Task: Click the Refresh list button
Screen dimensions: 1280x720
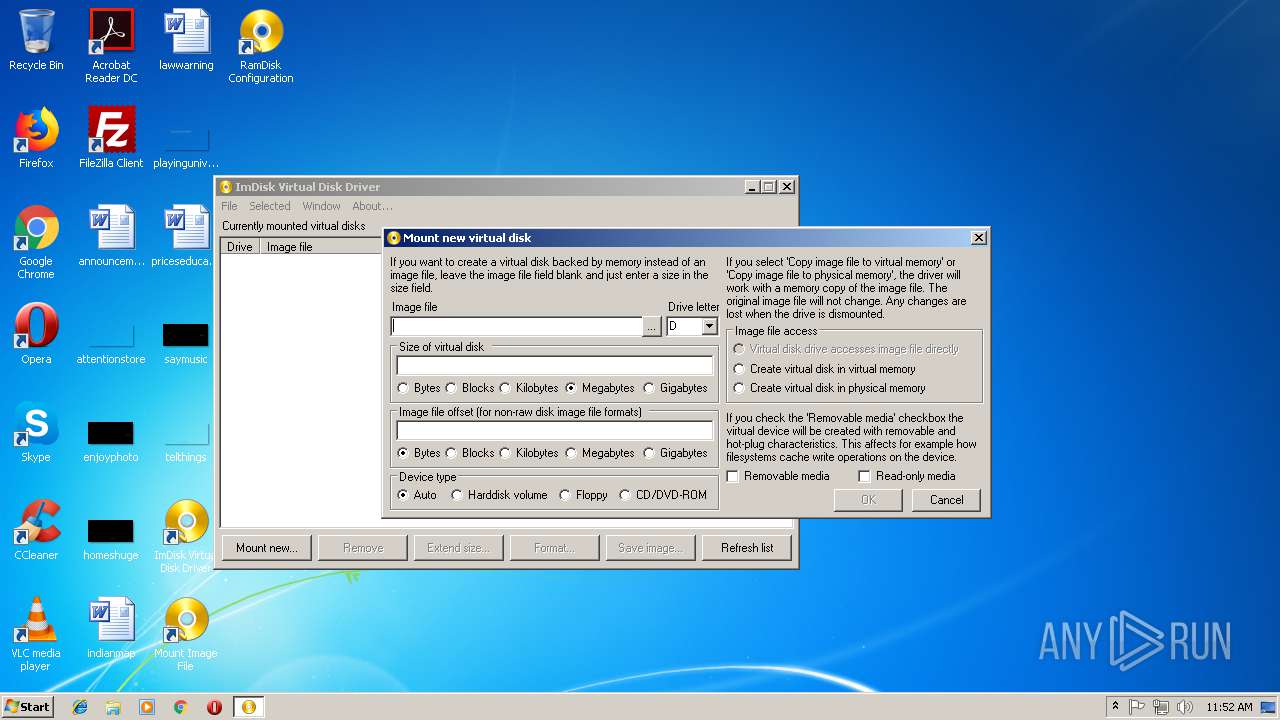Action: click(747, 548)
